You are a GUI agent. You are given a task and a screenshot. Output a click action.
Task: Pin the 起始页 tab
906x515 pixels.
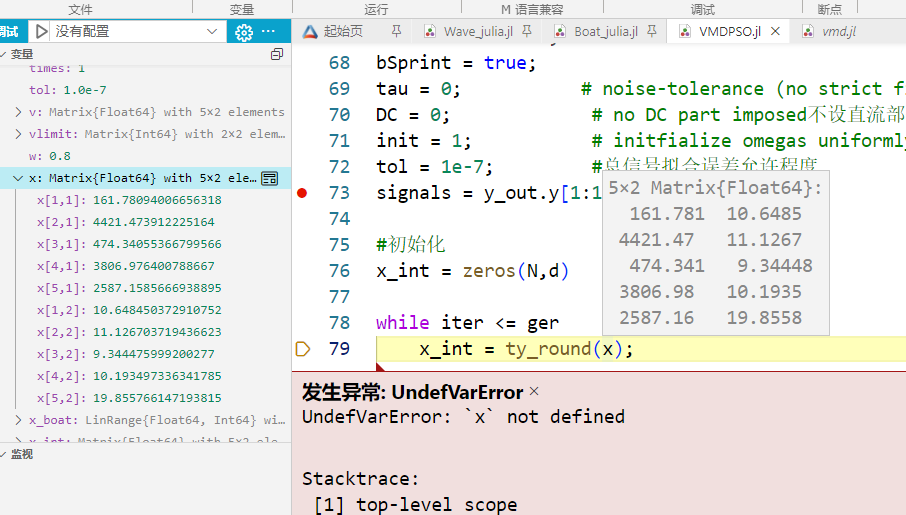click(x=396, y=31)
